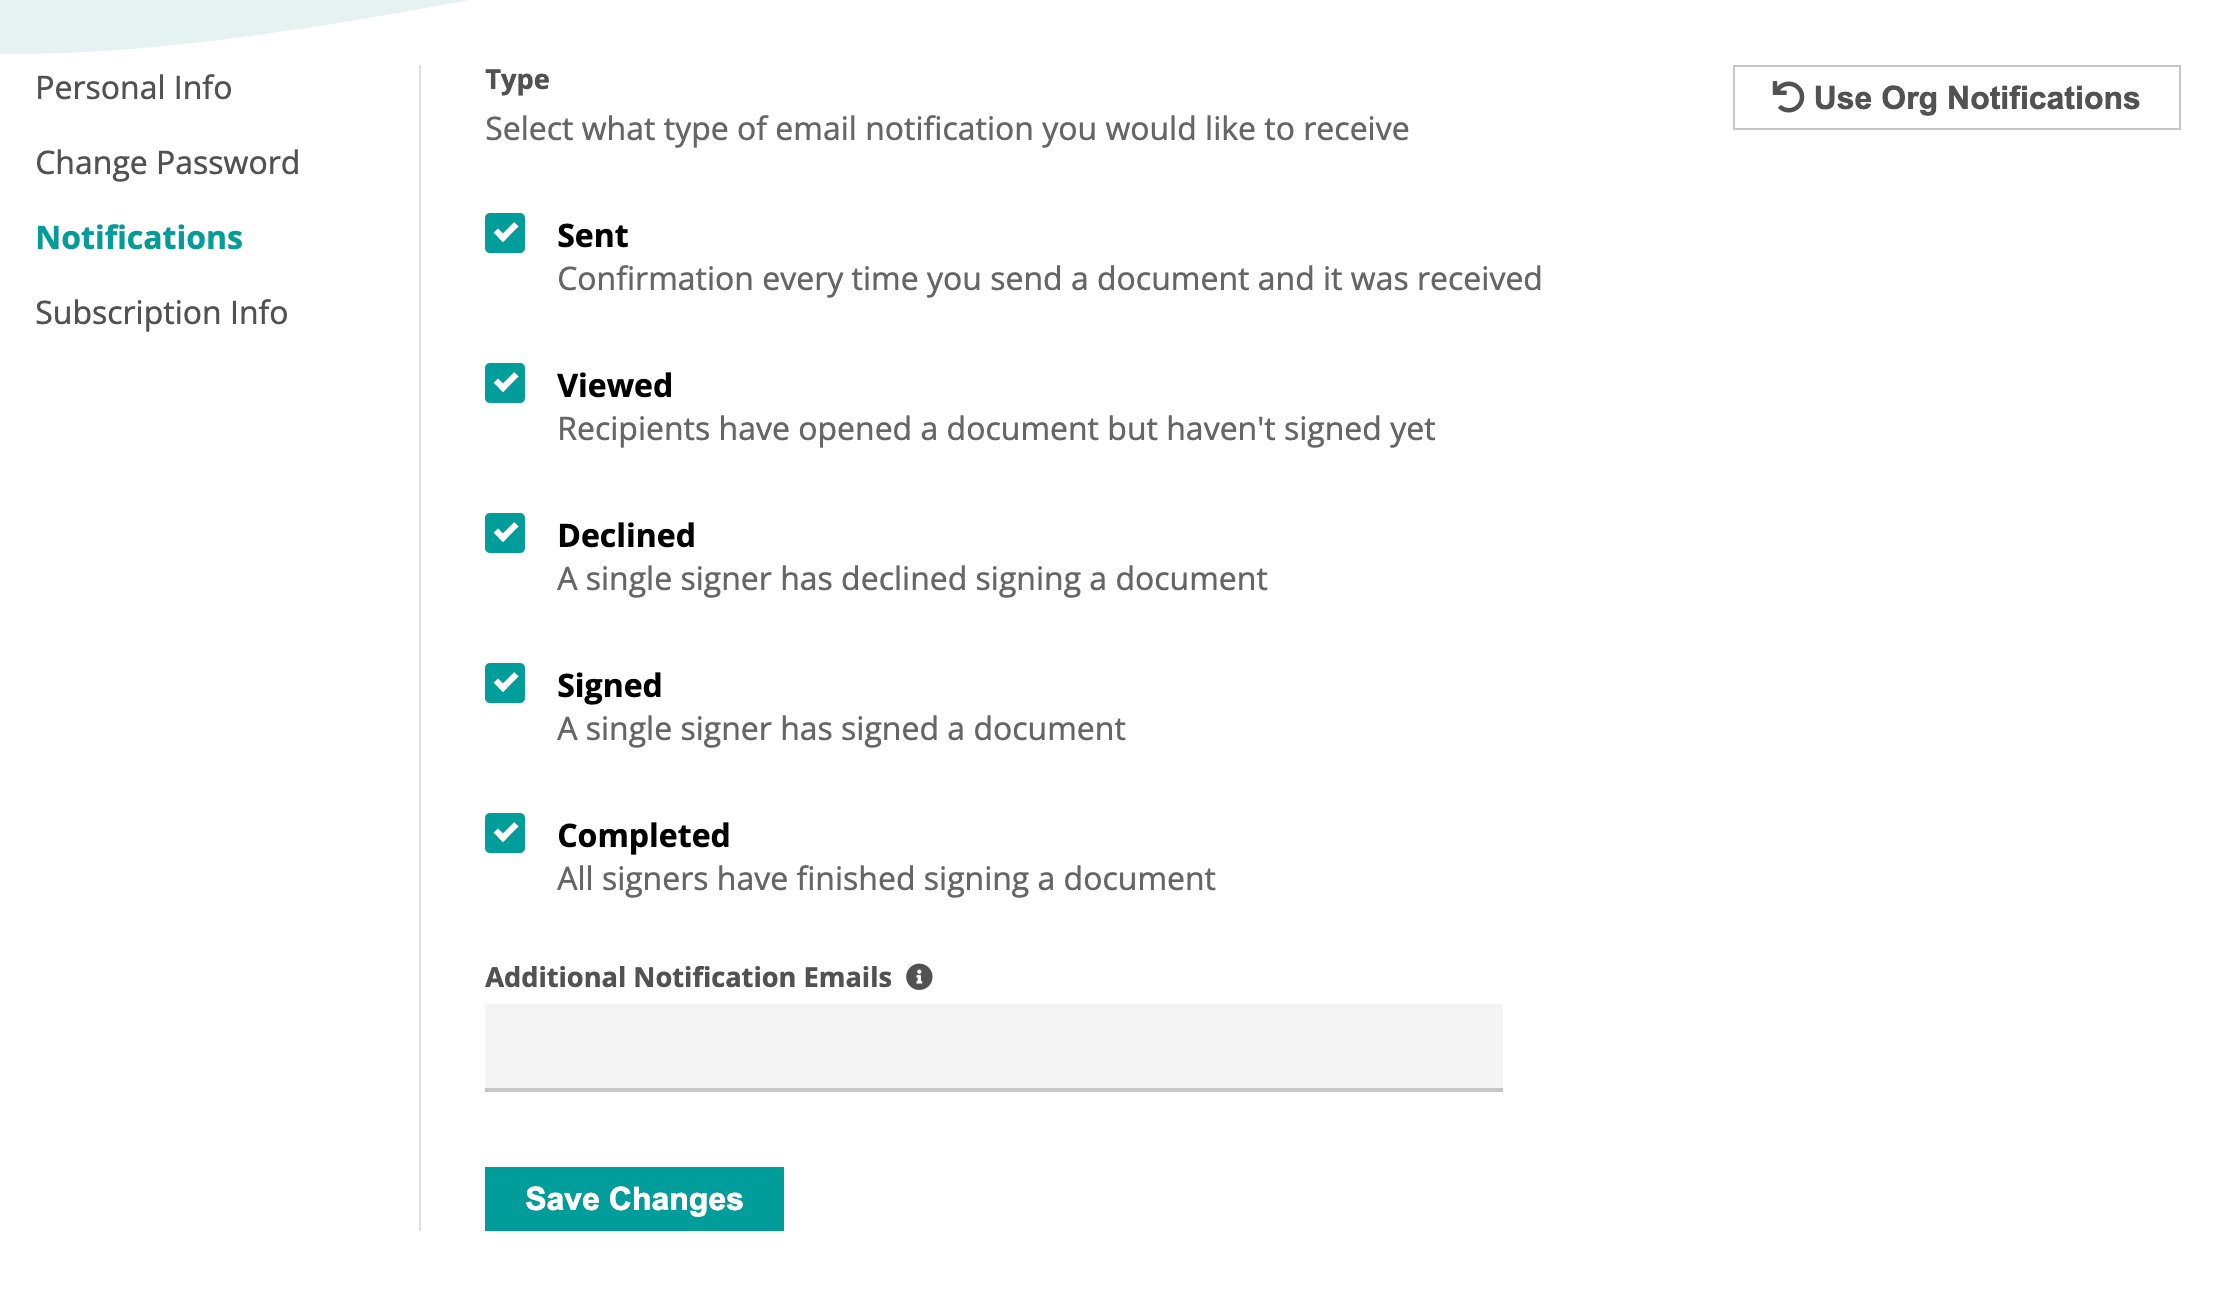Screen dimensions: 2228x1302
Task: Click the Save Changes button
Action: (634, 1198)
